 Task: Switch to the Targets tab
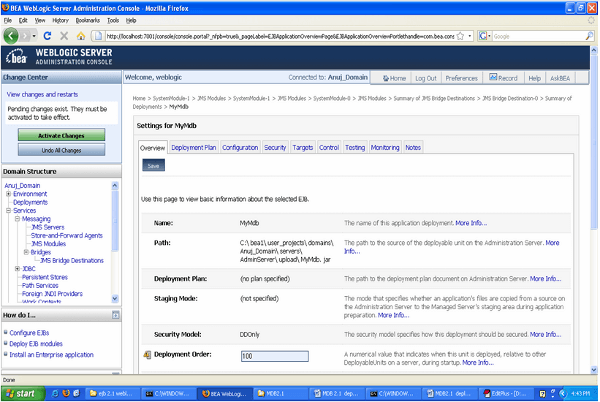303,148
